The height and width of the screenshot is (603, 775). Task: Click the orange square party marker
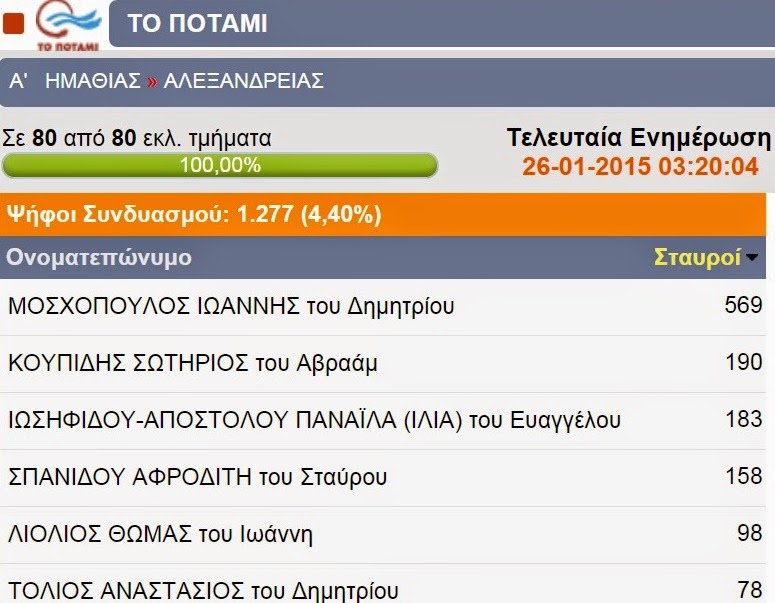(x=13, y=24)
